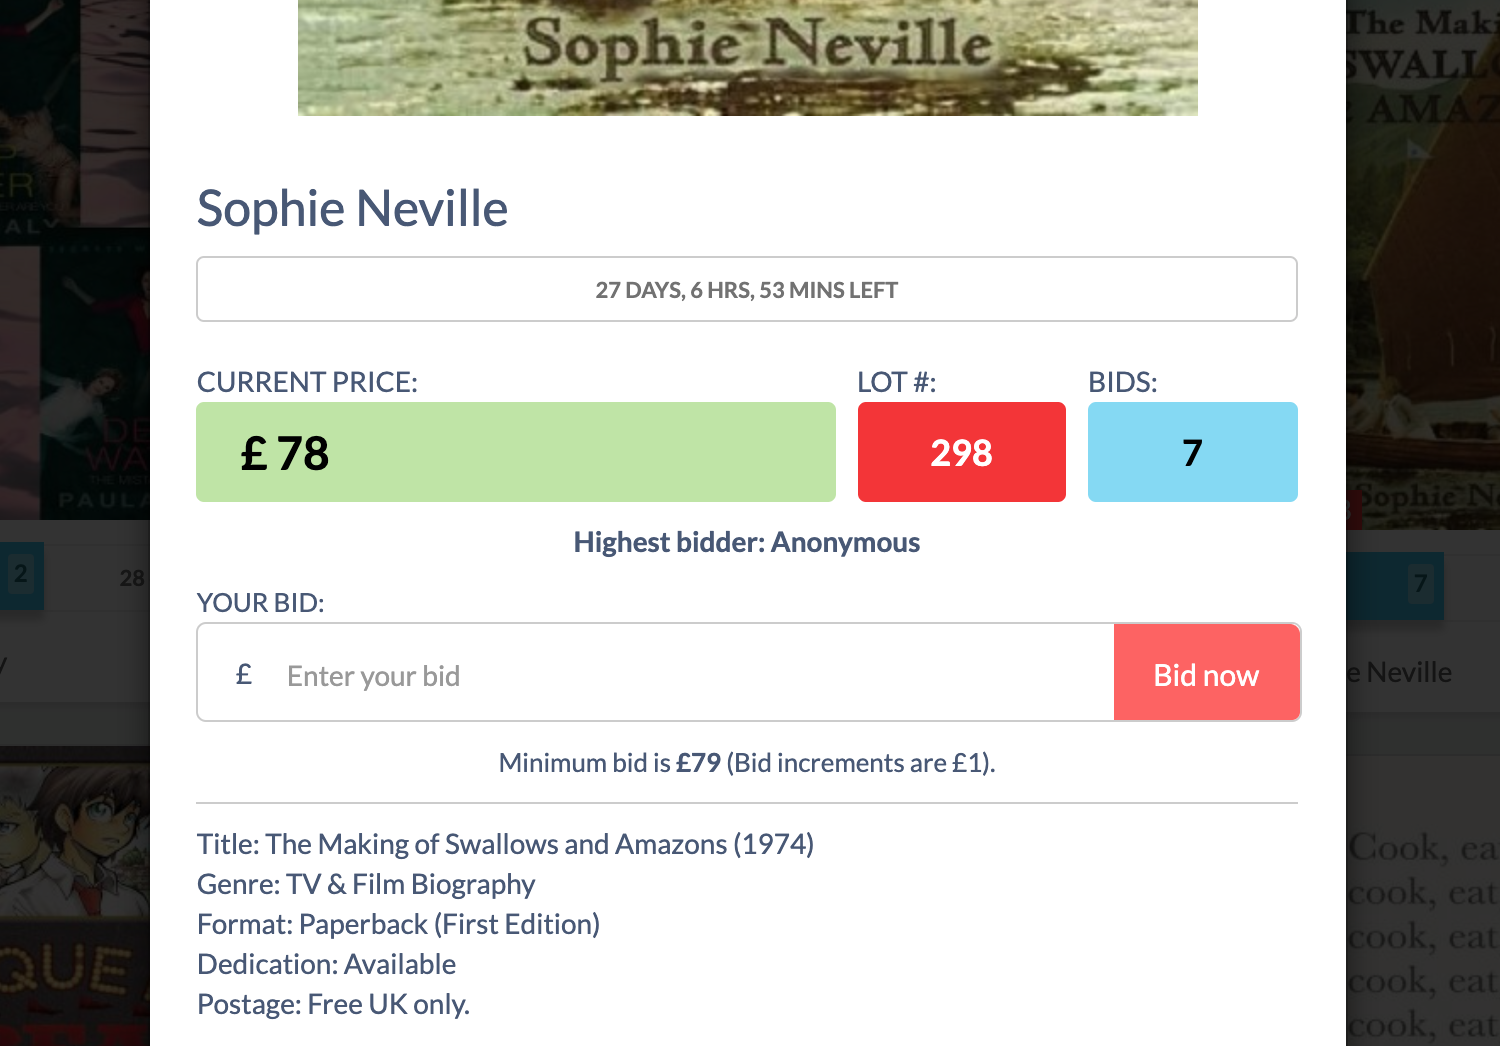
Task: Click the Highest bidder: Anonymous text
Action: 746,542
